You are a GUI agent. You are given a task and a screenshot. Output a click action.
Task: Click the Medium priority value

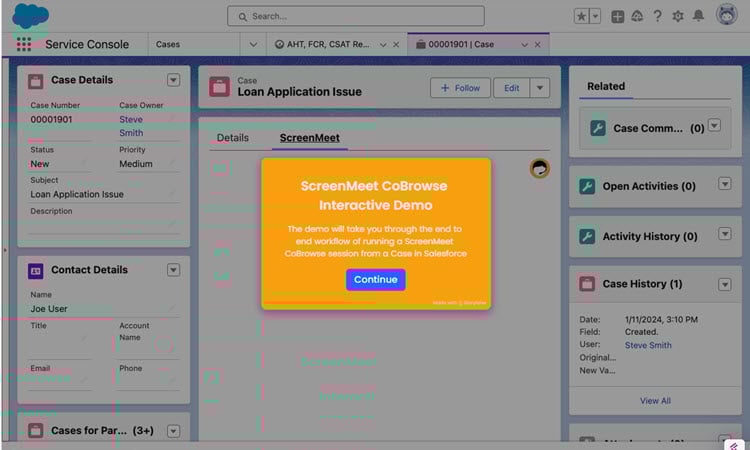click(136, 164)
